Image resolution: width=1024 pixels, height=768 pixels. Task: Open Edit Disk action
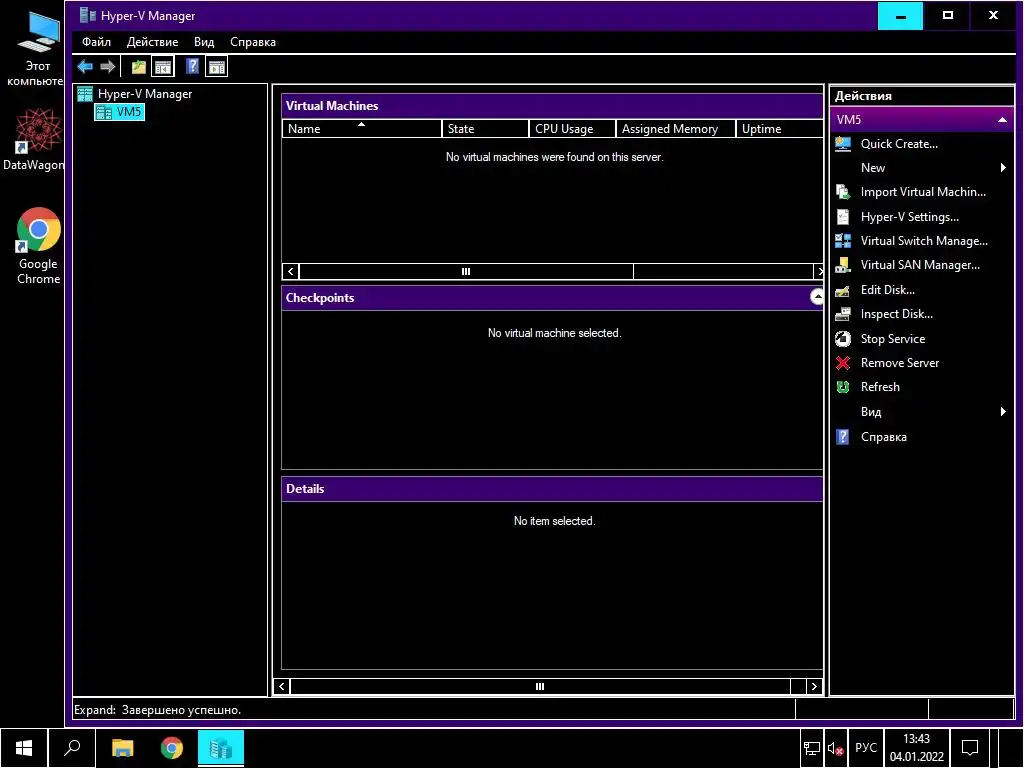point(887,290)
